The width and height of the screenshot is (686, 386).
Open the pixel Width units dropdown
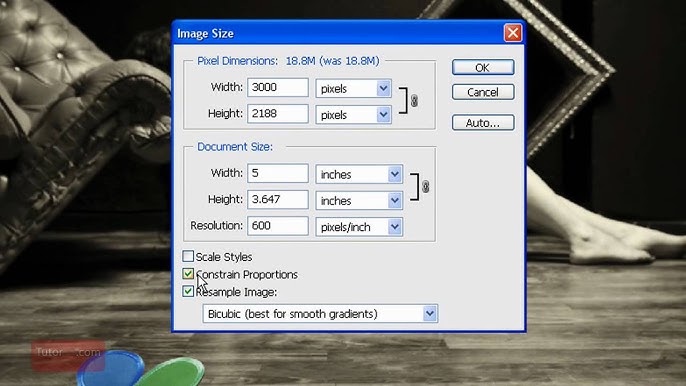pyautogui.click(x=354, y=88)
